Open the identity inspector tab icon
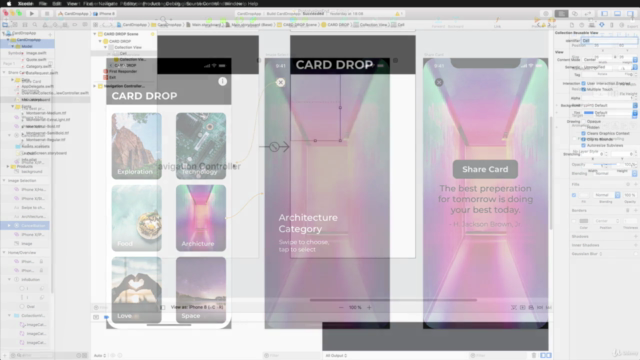 coord(592,25)
